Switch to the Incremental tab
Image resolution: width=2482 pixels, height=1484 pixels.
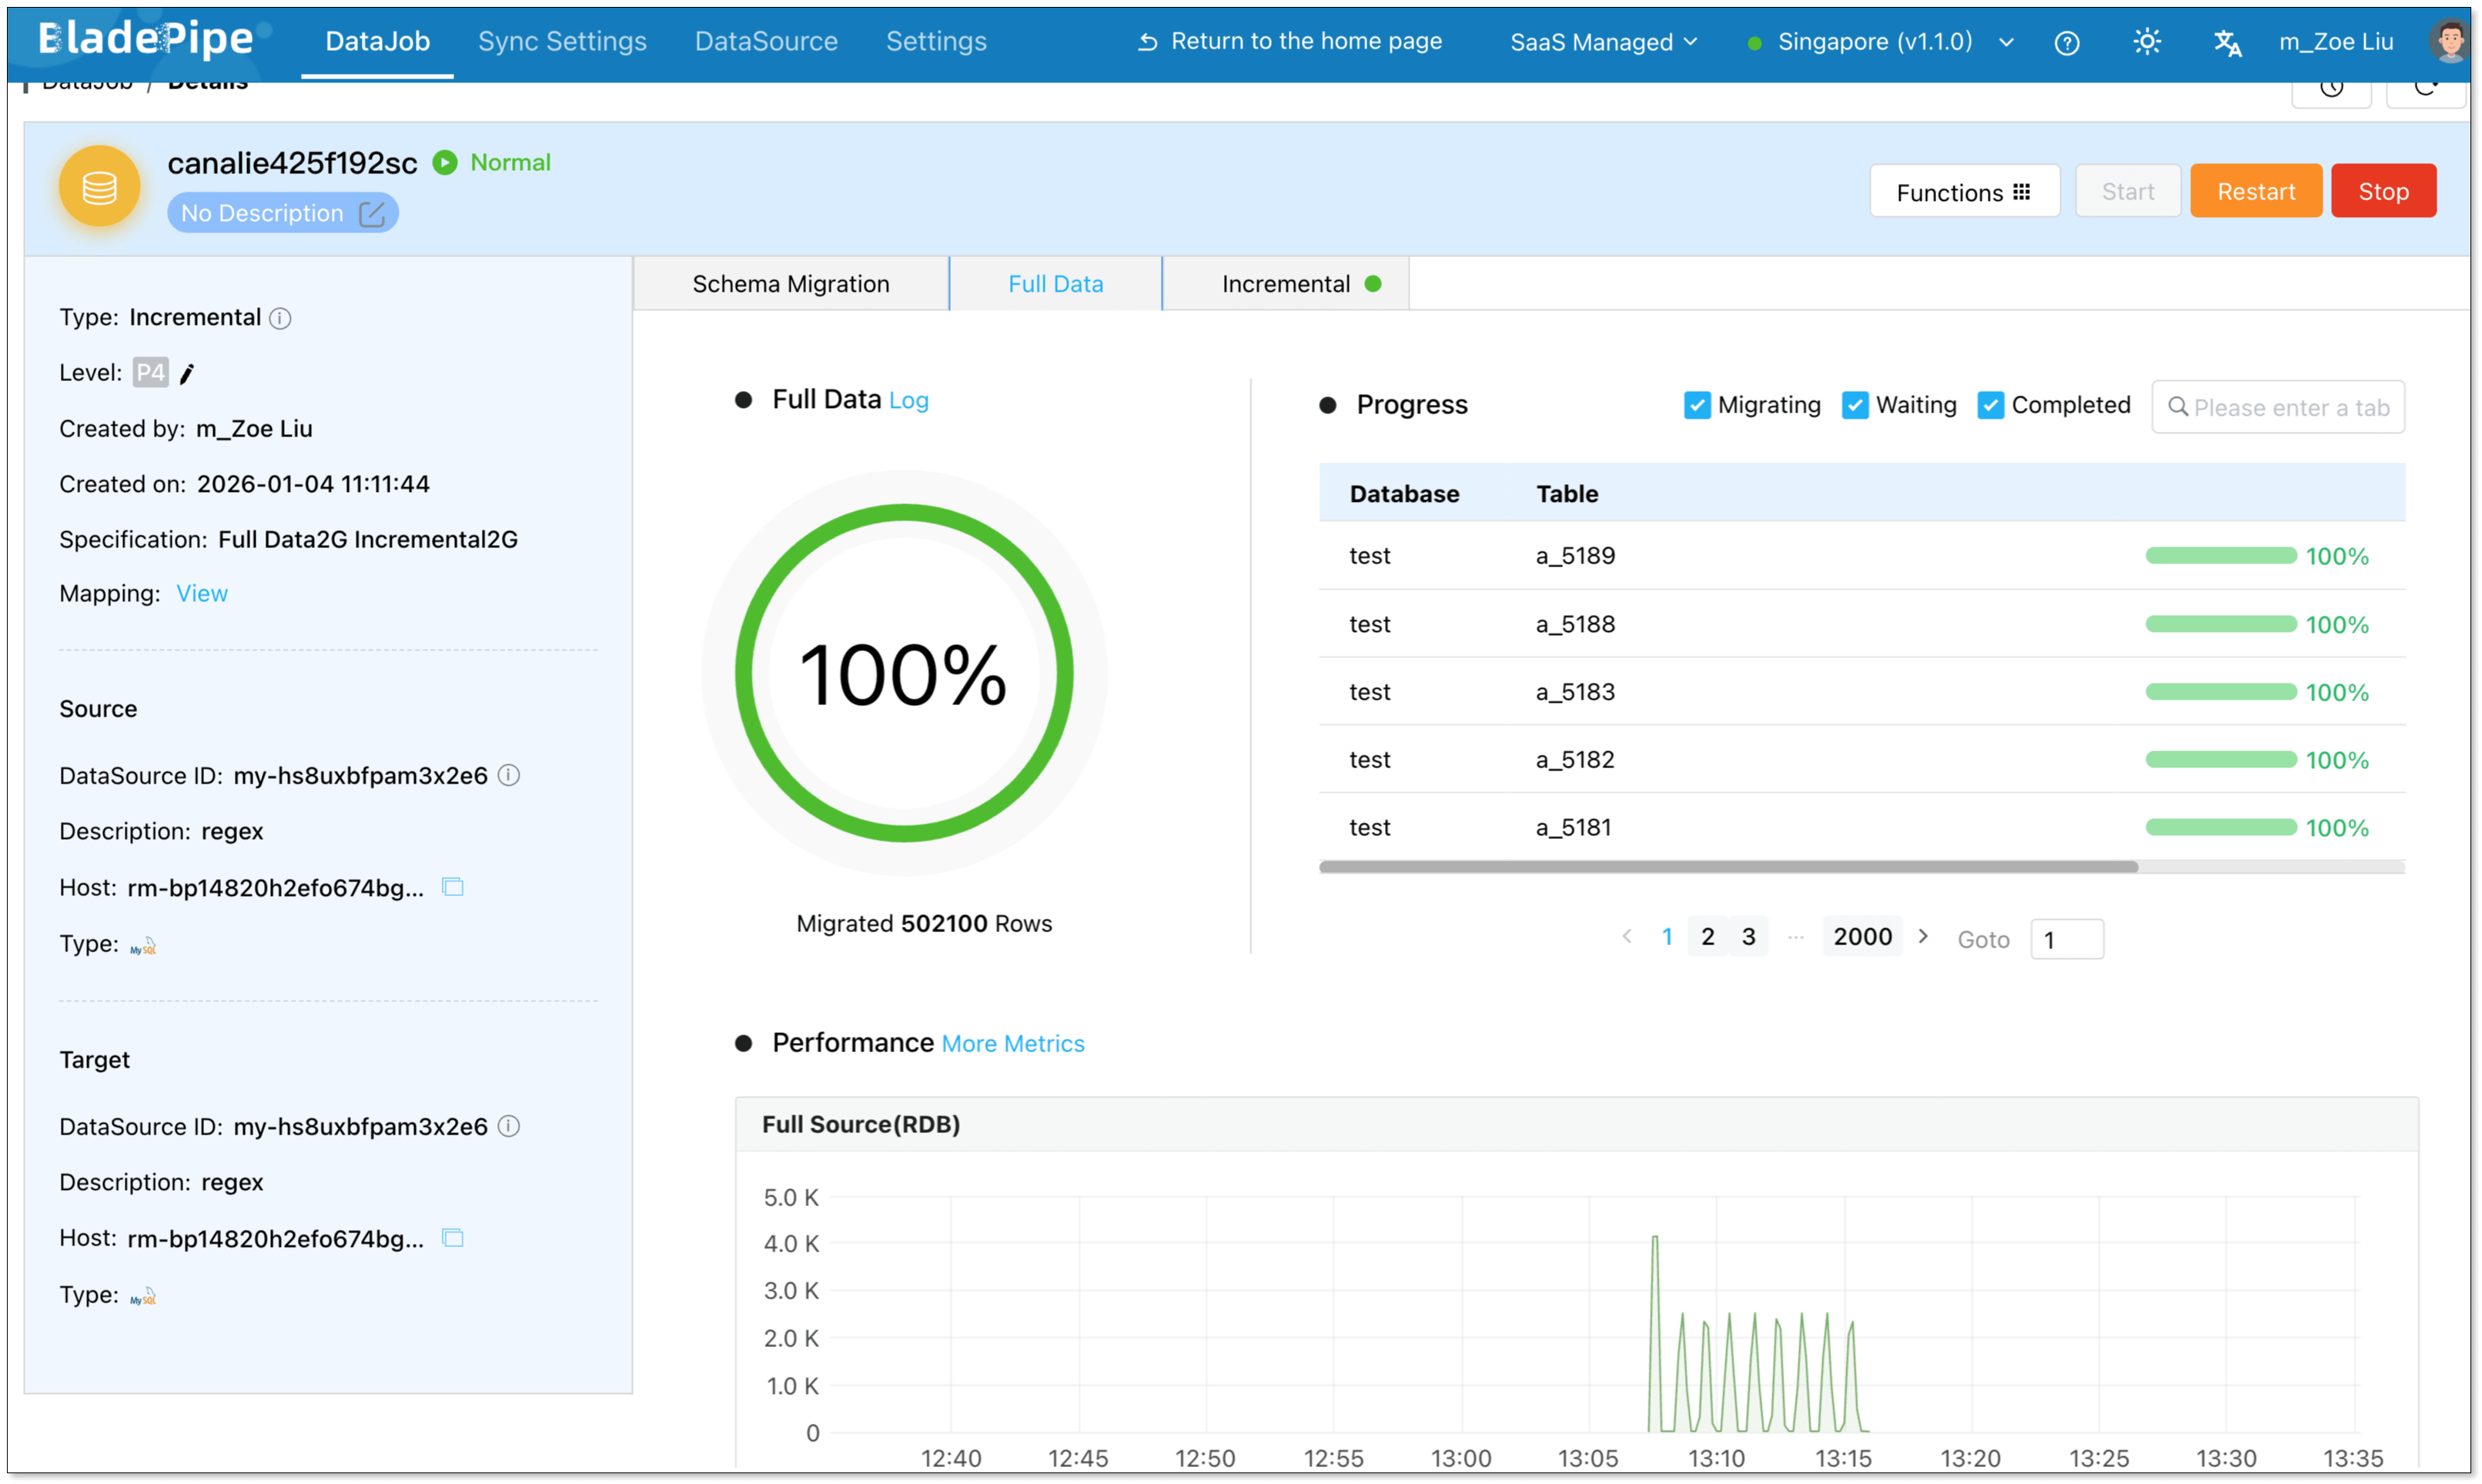1286,284
